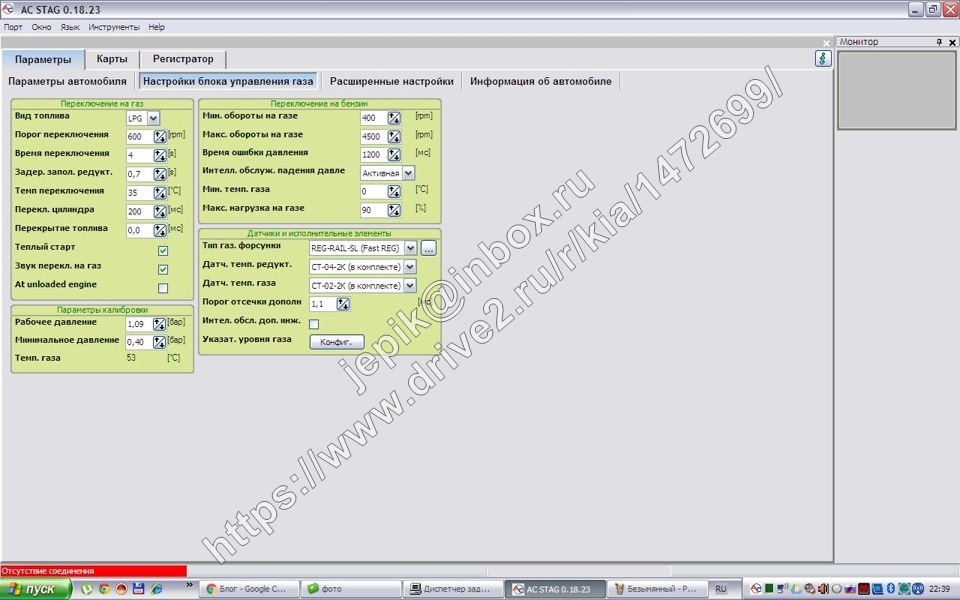Click the stepper icon for Темп переключения
The image size is (960, 600).
click(160, 193)
